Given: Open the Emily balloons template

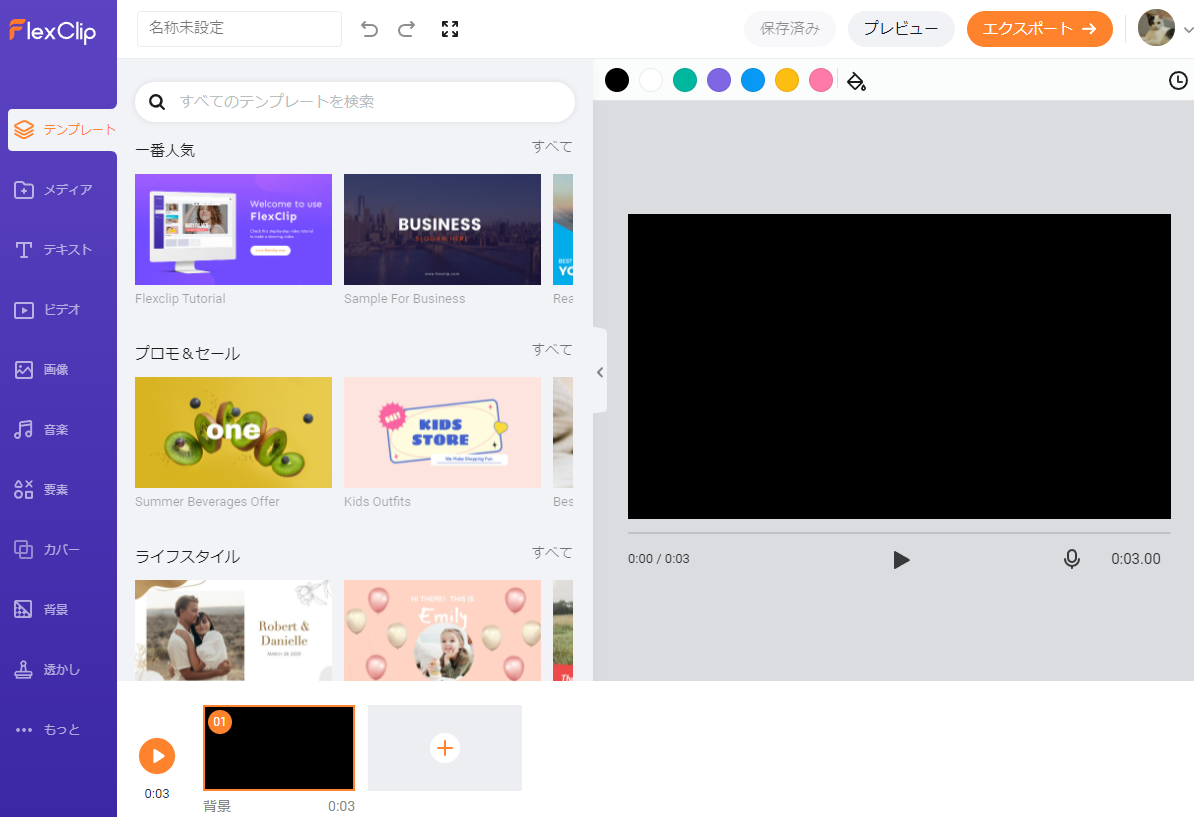Looking at the screenshot, I should coord(442,630).
